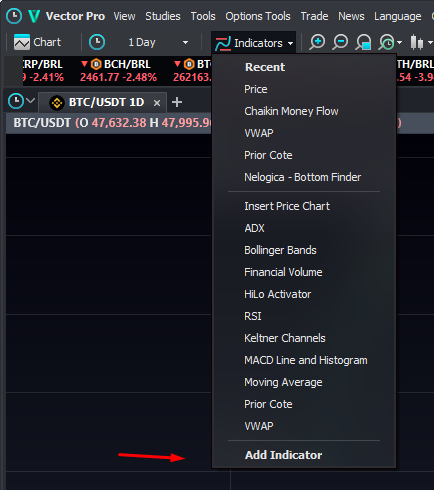
Task: Open the Options Tools menu
Action: point(258,16)
